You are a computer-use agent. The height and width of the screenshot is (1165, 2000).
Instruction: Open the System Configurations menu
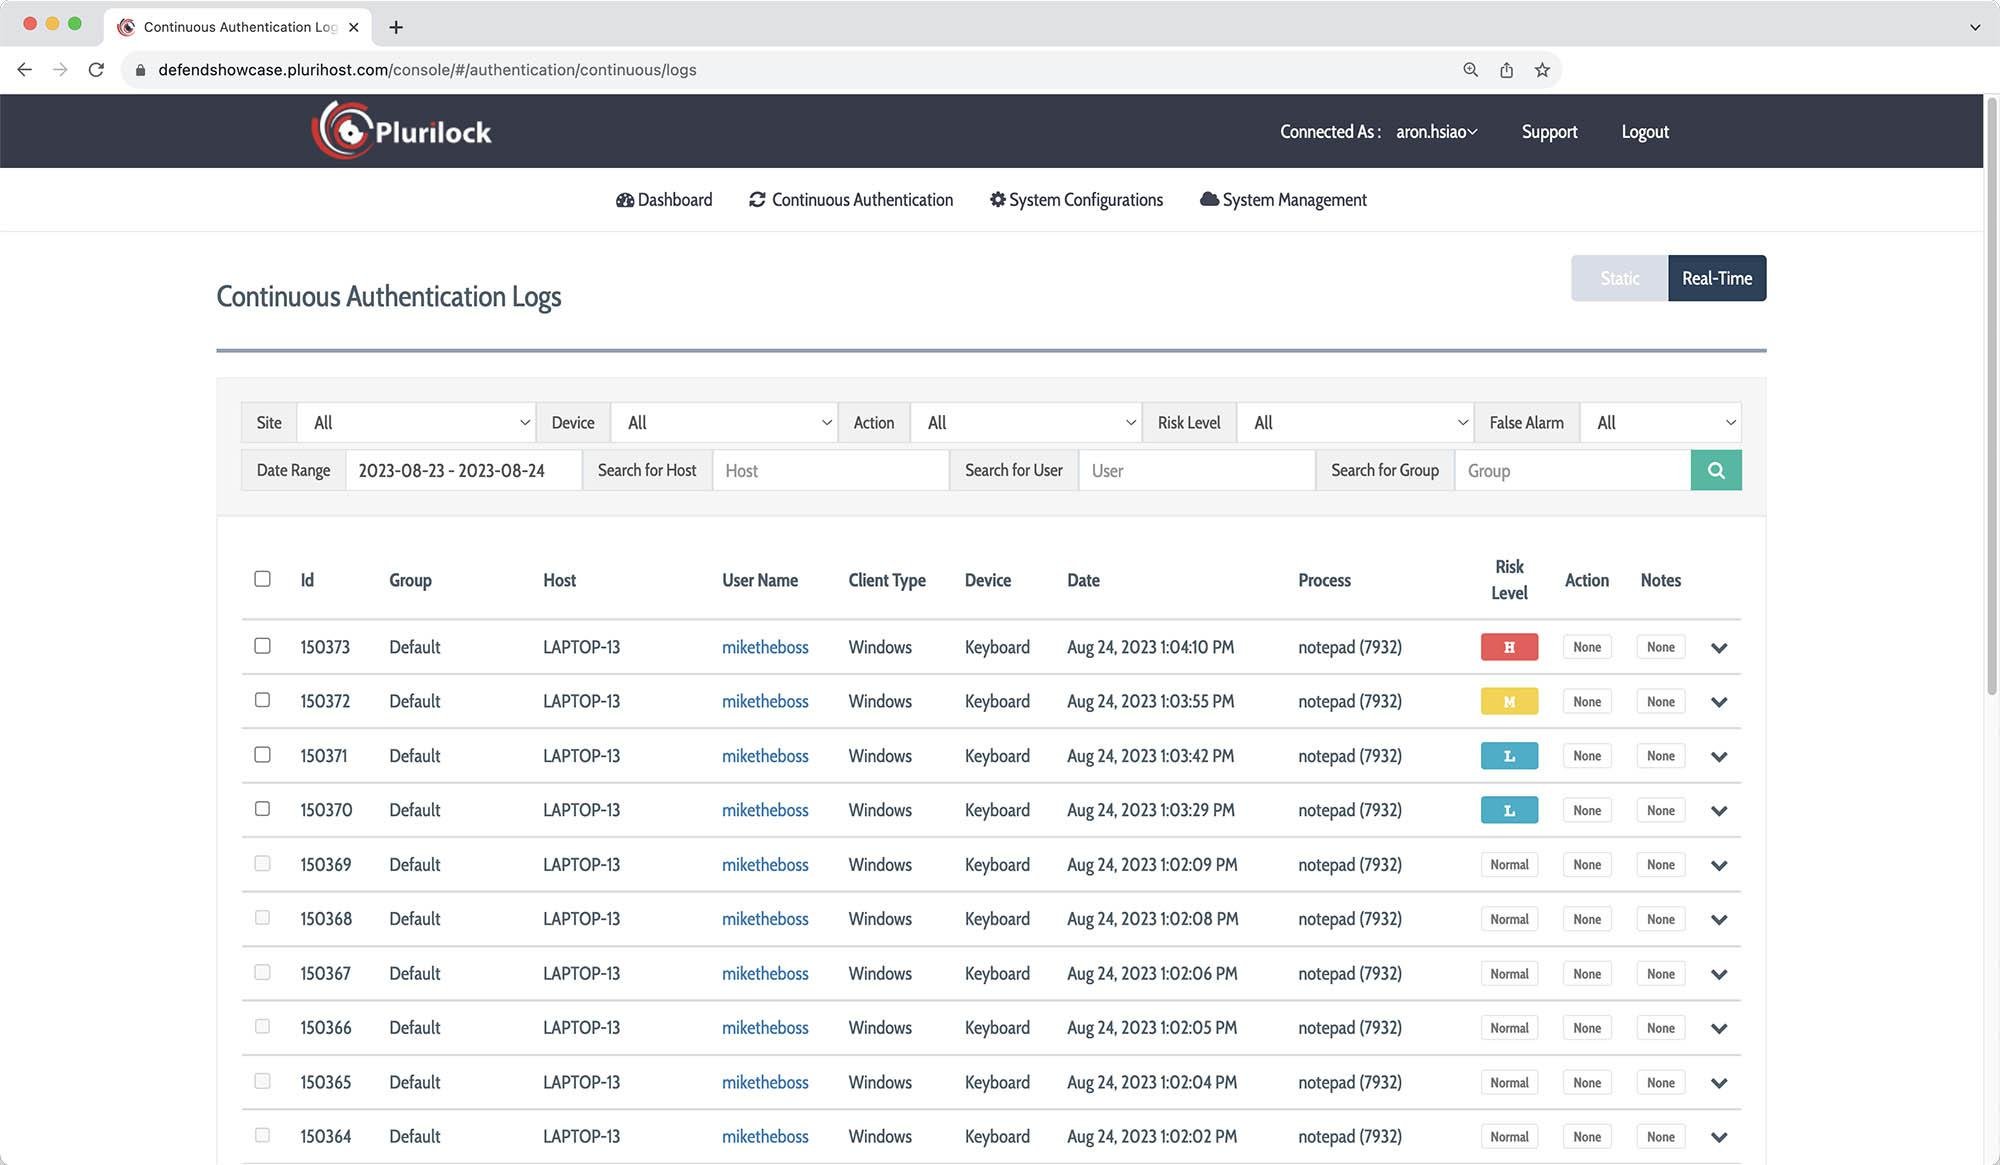coord(1076,200)
